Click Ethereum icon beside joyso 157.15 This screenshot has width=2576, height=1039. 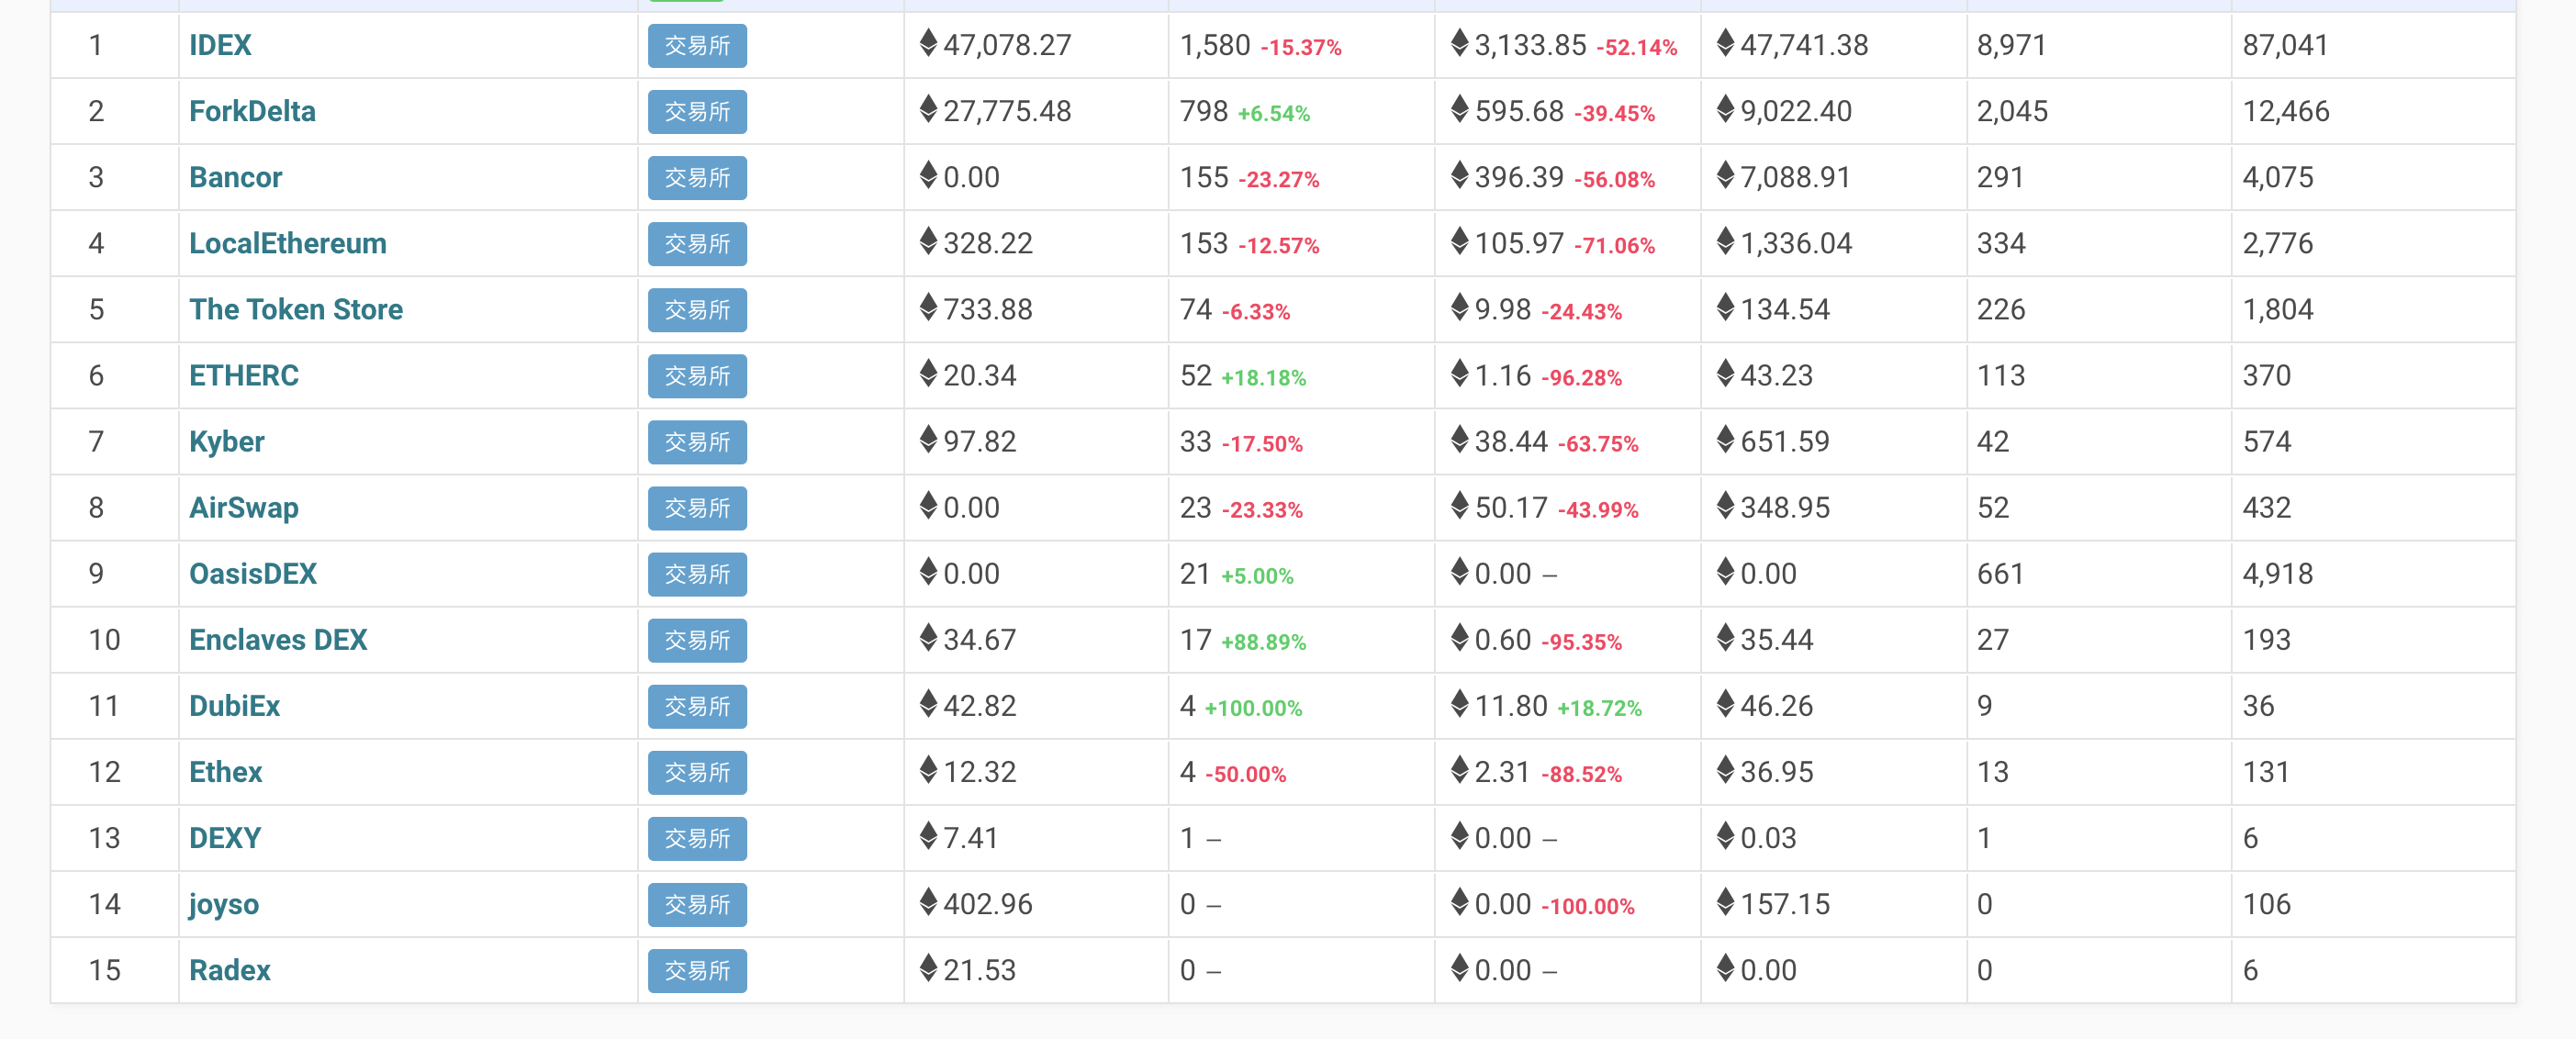[x=1725, y=902]
